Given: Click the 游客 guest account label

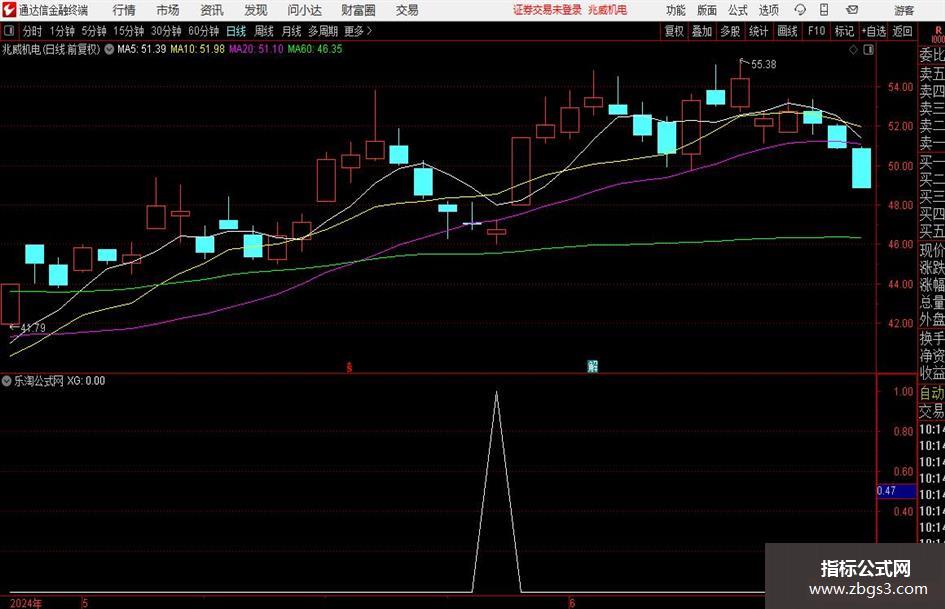Looking at the screenshot, I should coord(904,10).
